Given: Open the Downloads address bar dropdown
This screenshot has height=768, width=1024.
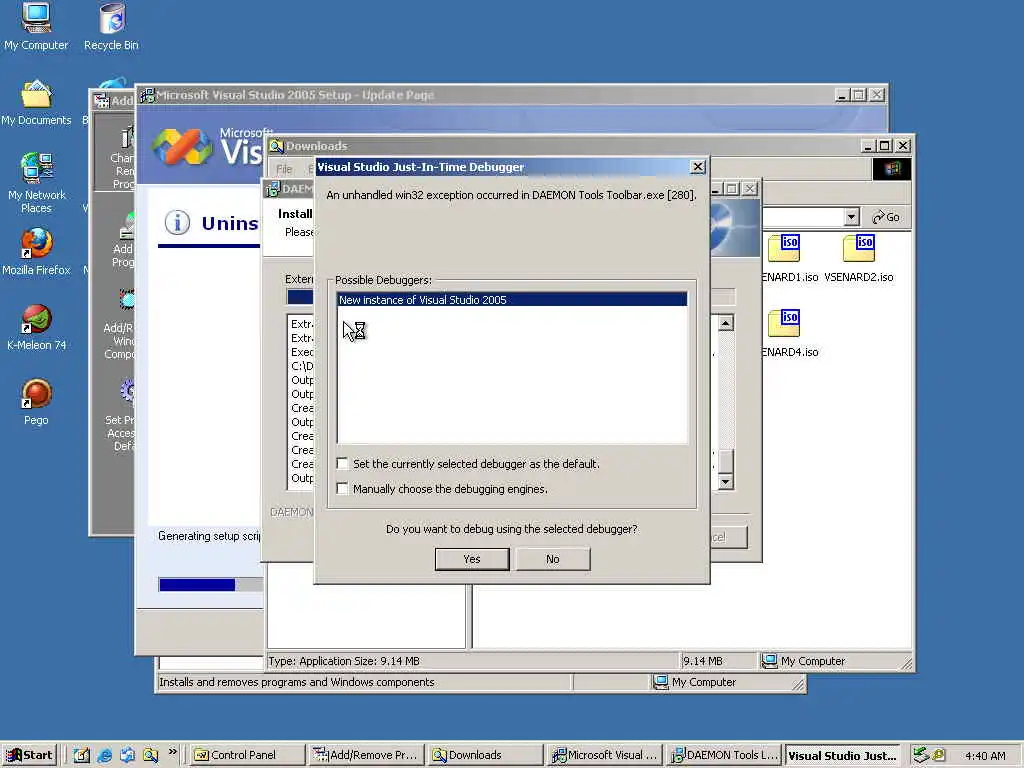Looking at the screenshot, I should coord(851,217).
